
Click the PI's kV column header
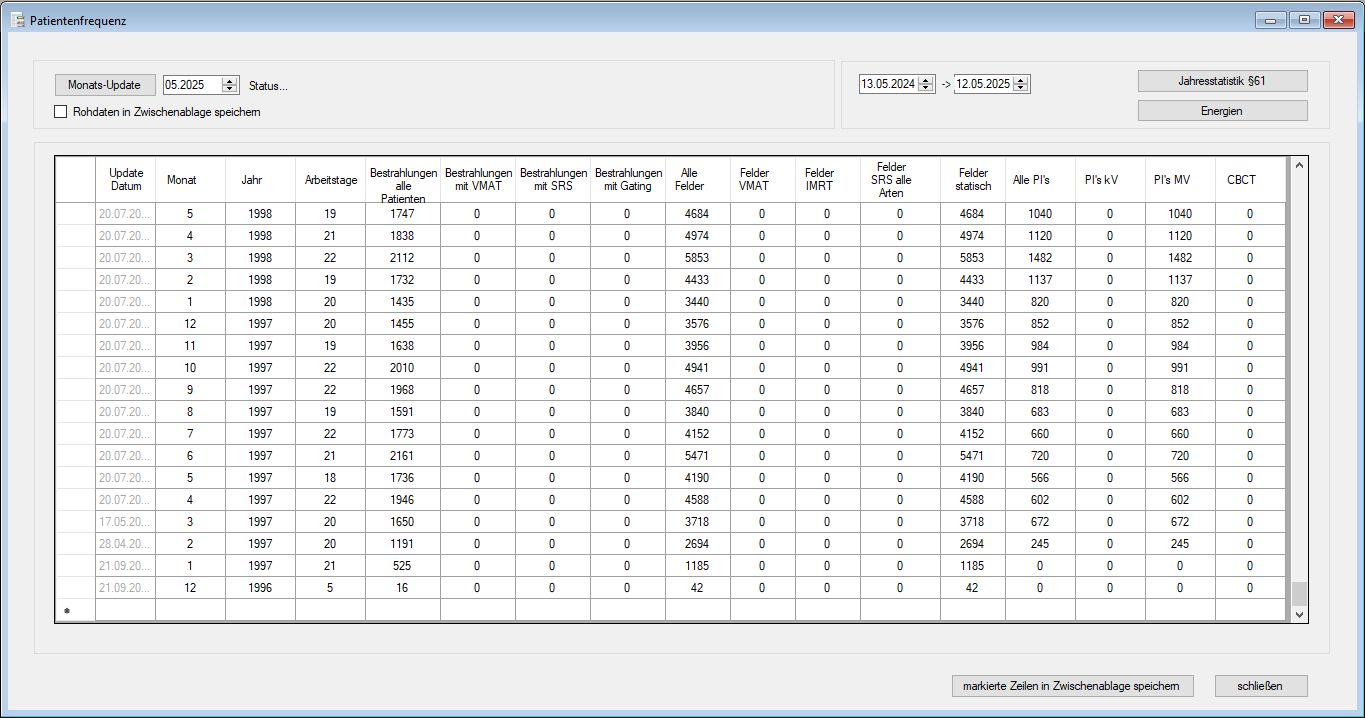[1110, 179]
